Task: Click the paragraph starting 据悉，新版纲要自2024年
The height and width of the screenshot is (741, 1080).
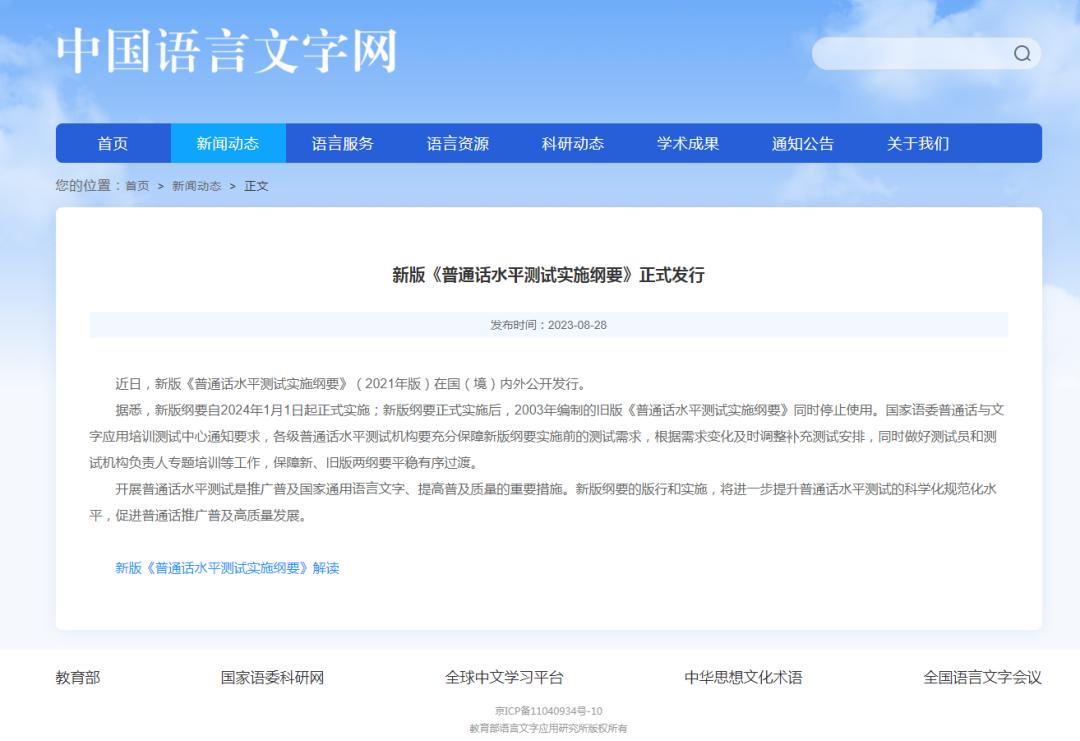Action: (548, 437)
